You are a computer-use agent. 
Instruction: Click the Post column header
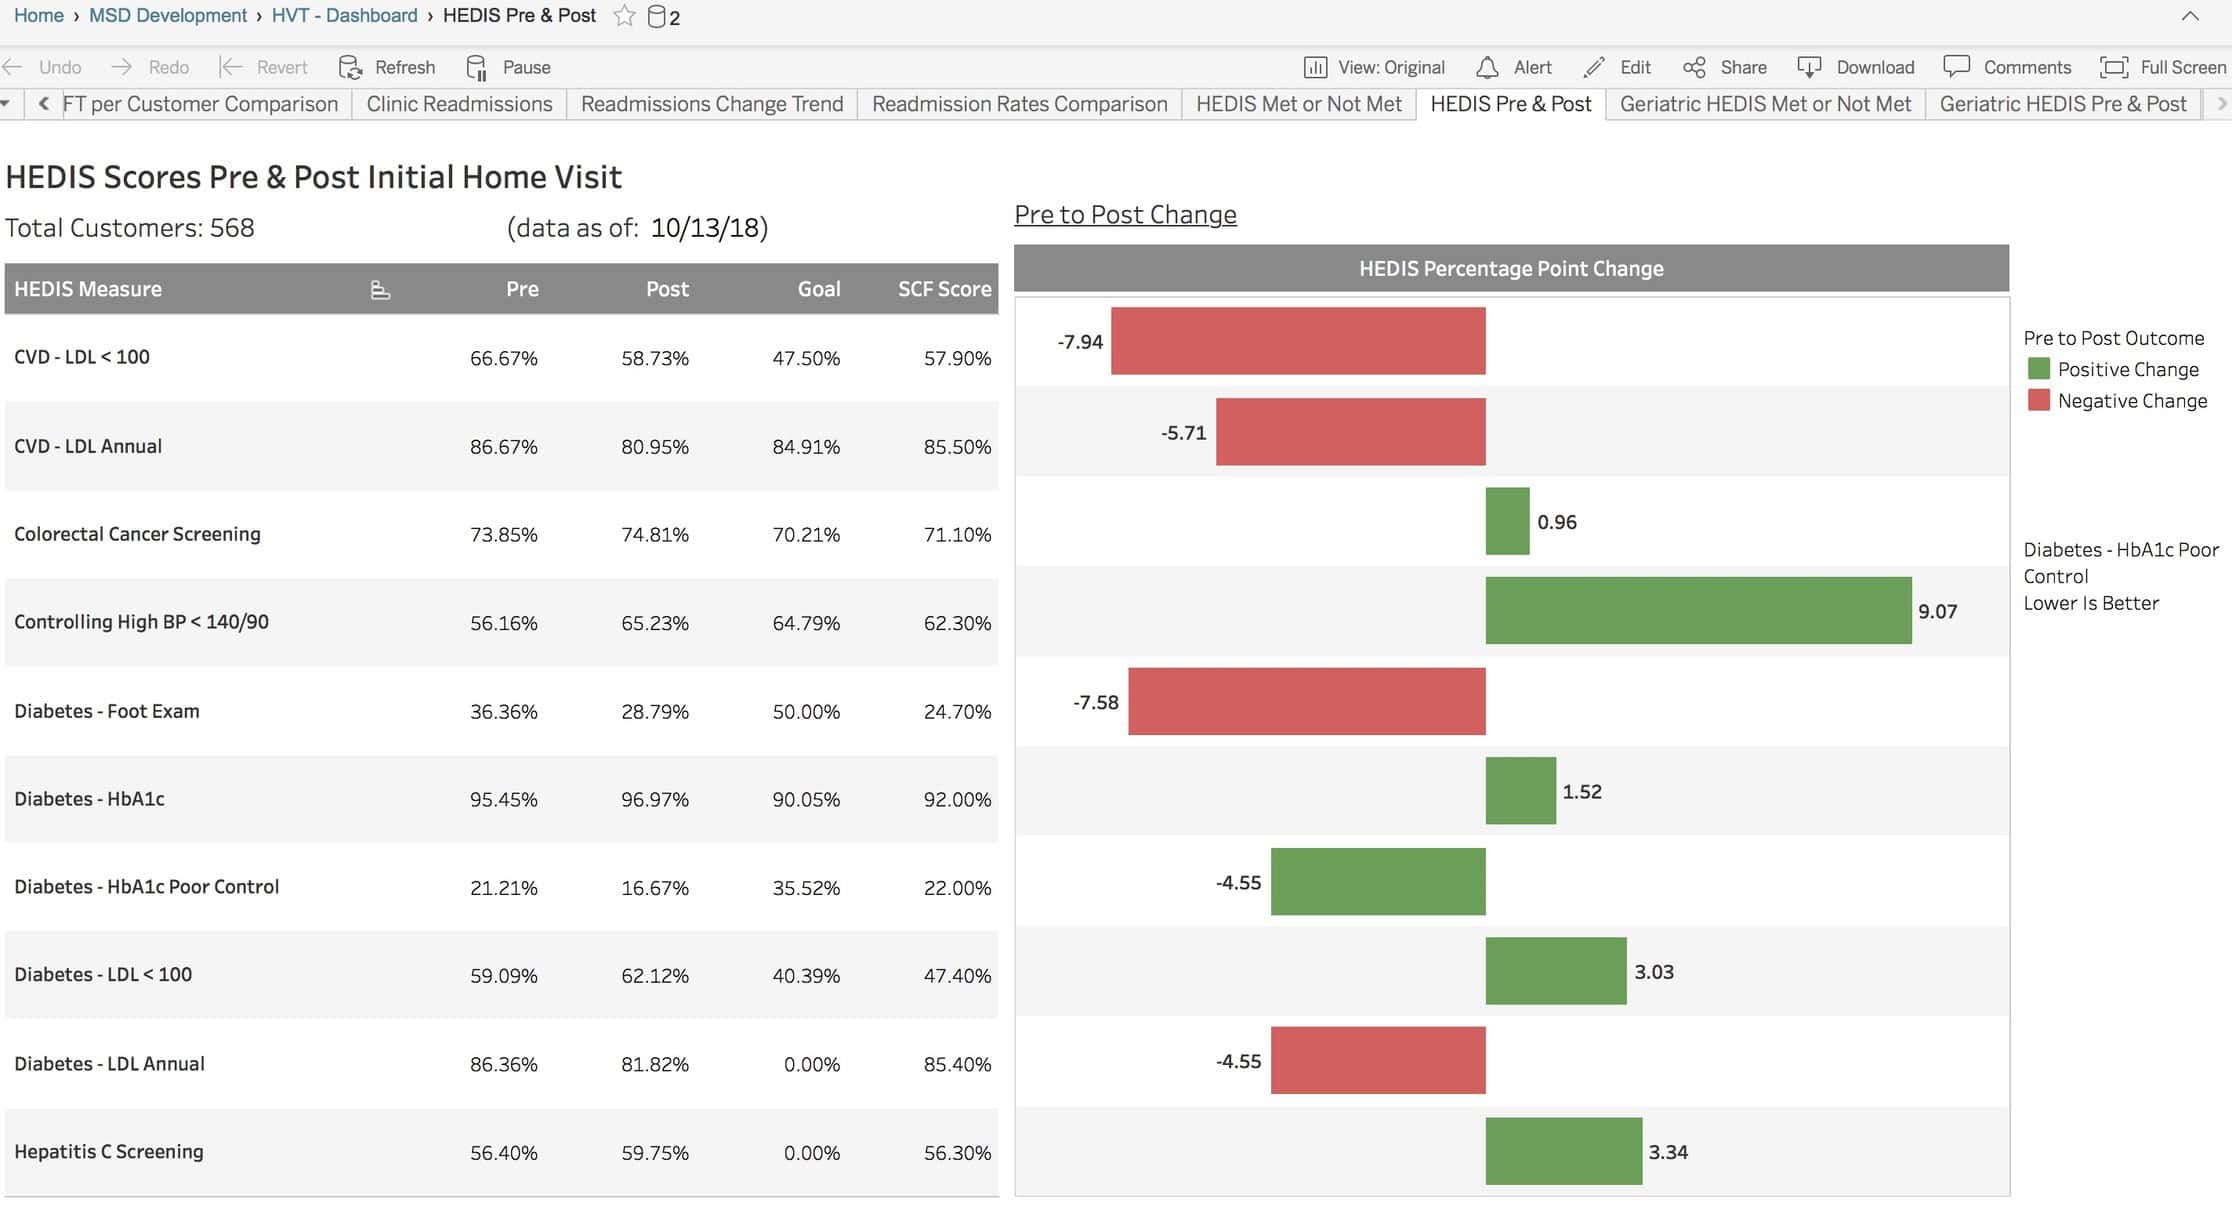[x=667, y=289]
